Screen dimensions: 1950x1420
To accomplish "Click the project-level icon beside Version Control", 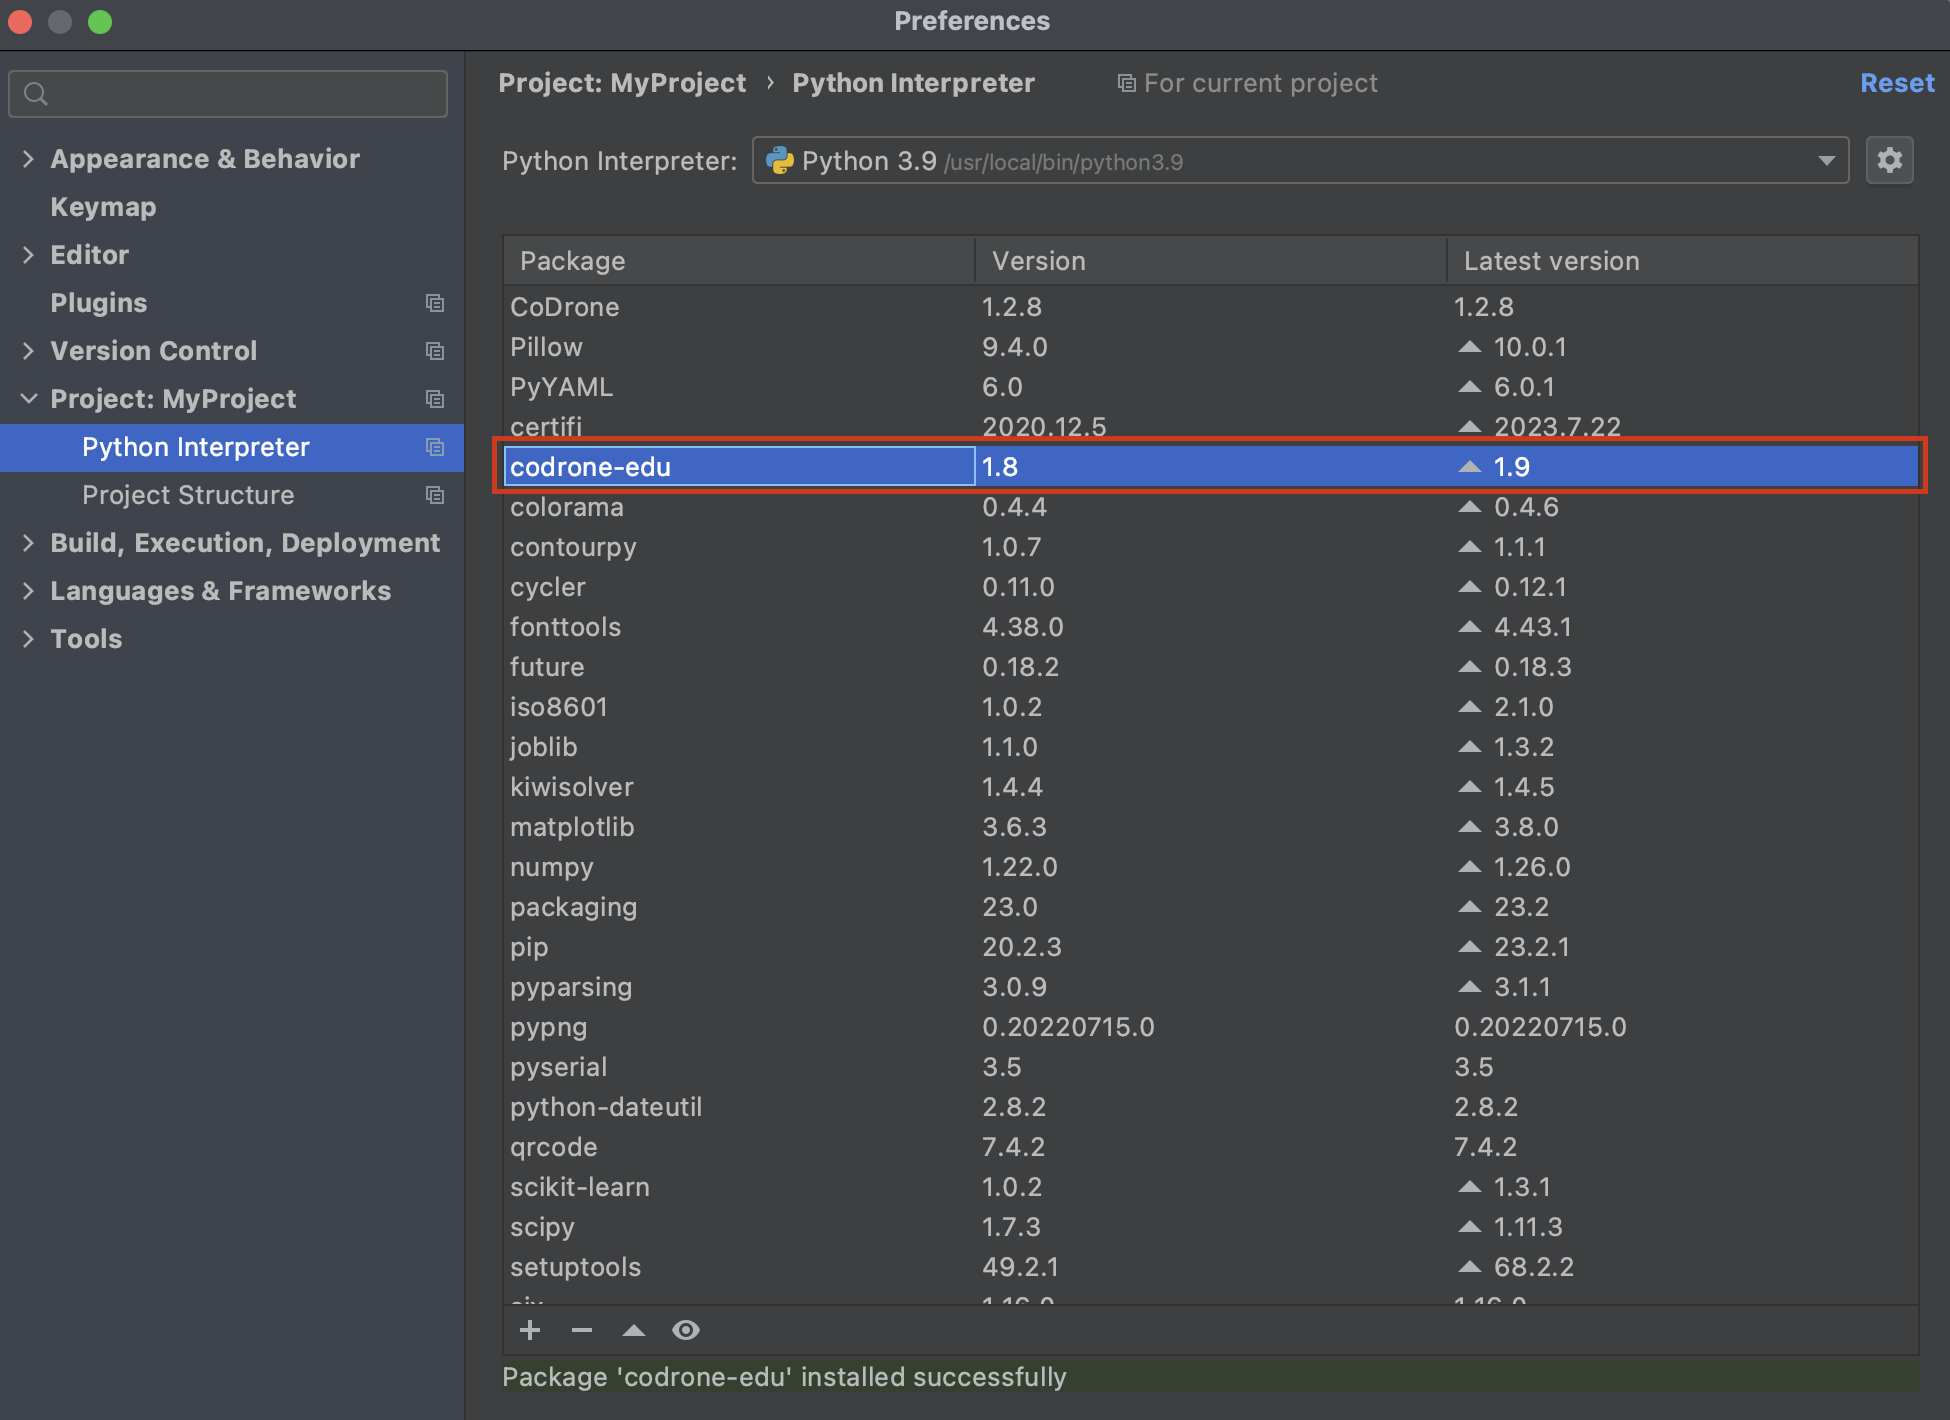I will (434, 351).
